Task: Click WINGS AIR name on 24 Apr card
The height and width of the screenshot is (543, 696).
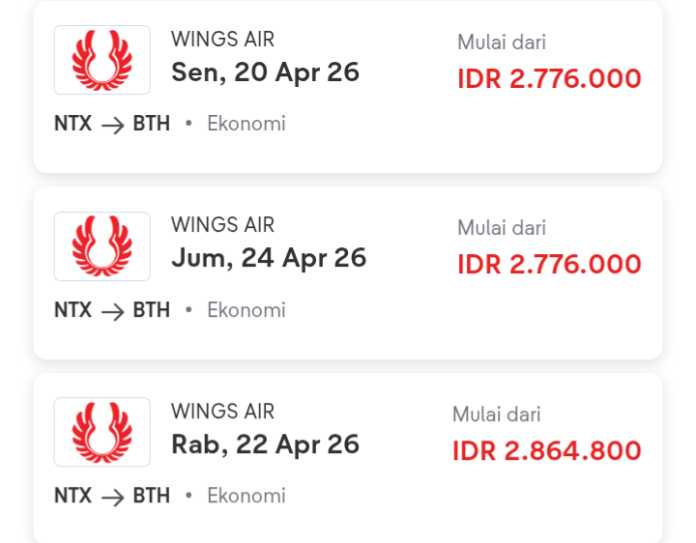Action: (x=222, y=225)
